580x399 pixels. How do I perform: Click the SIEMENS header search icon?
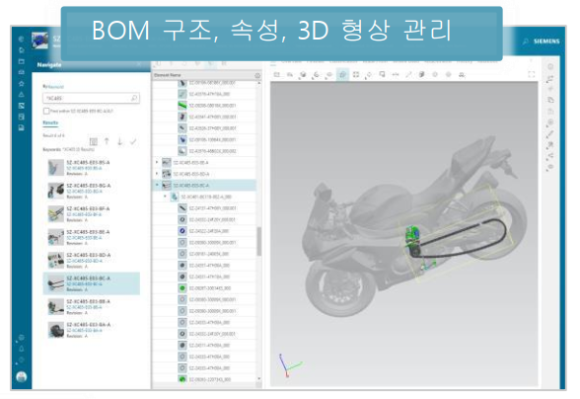coord(526,41)
